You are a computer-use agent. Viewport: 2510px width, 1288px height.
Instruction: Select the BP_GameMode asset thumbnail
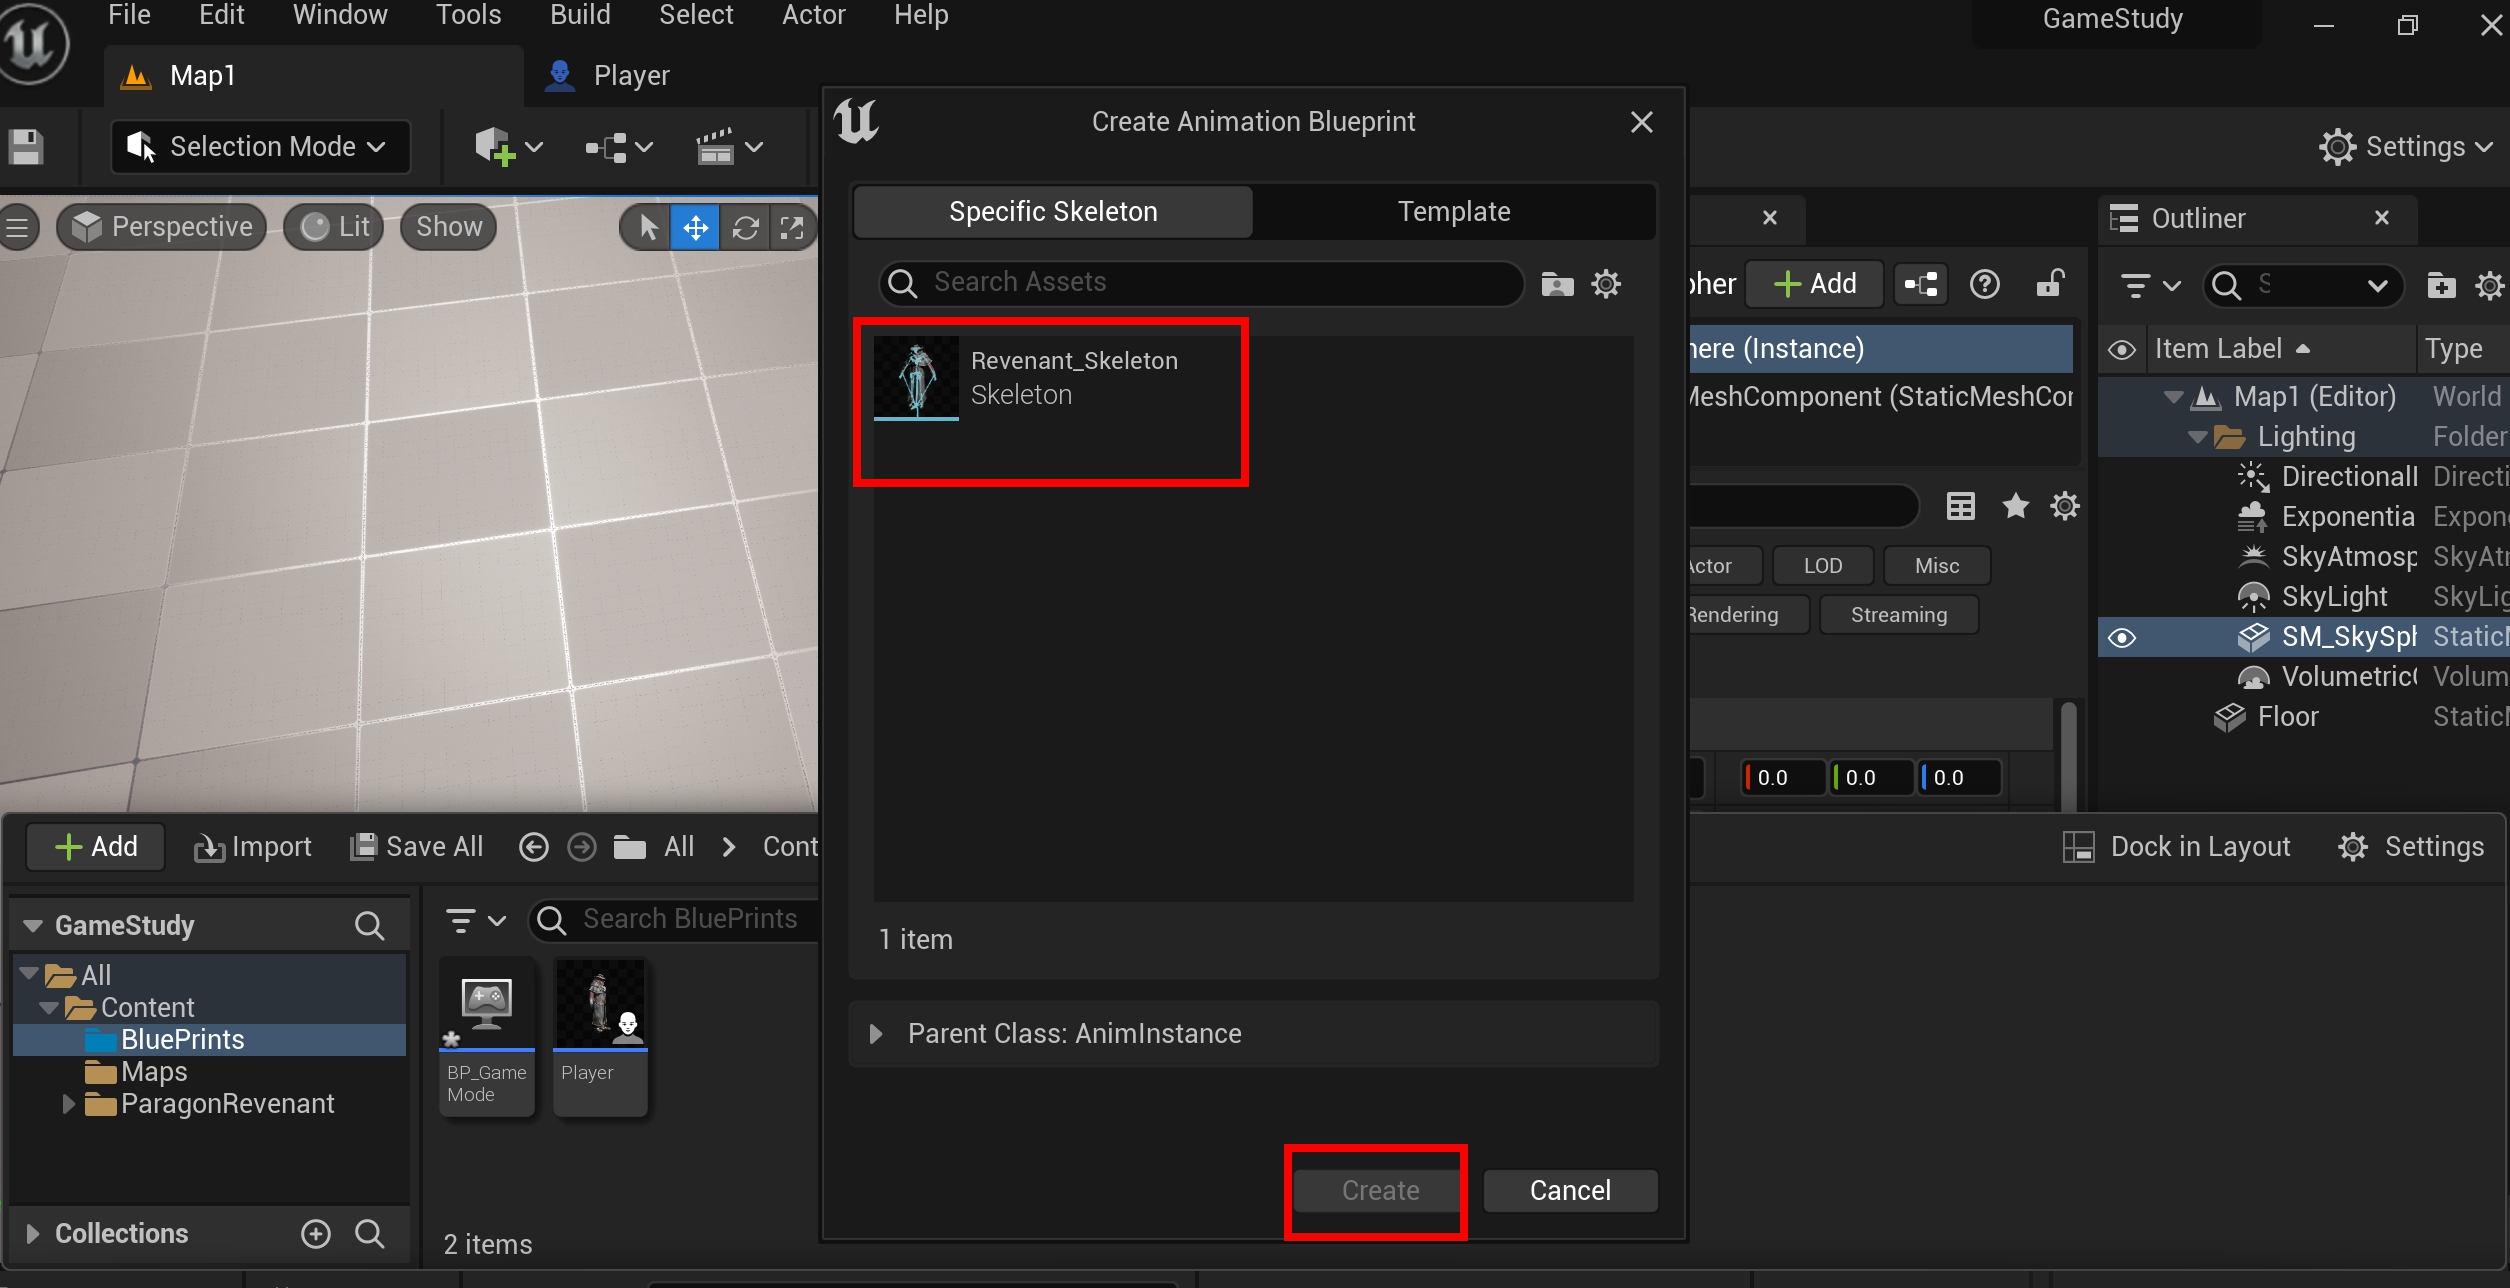[x=487, y=1036]
